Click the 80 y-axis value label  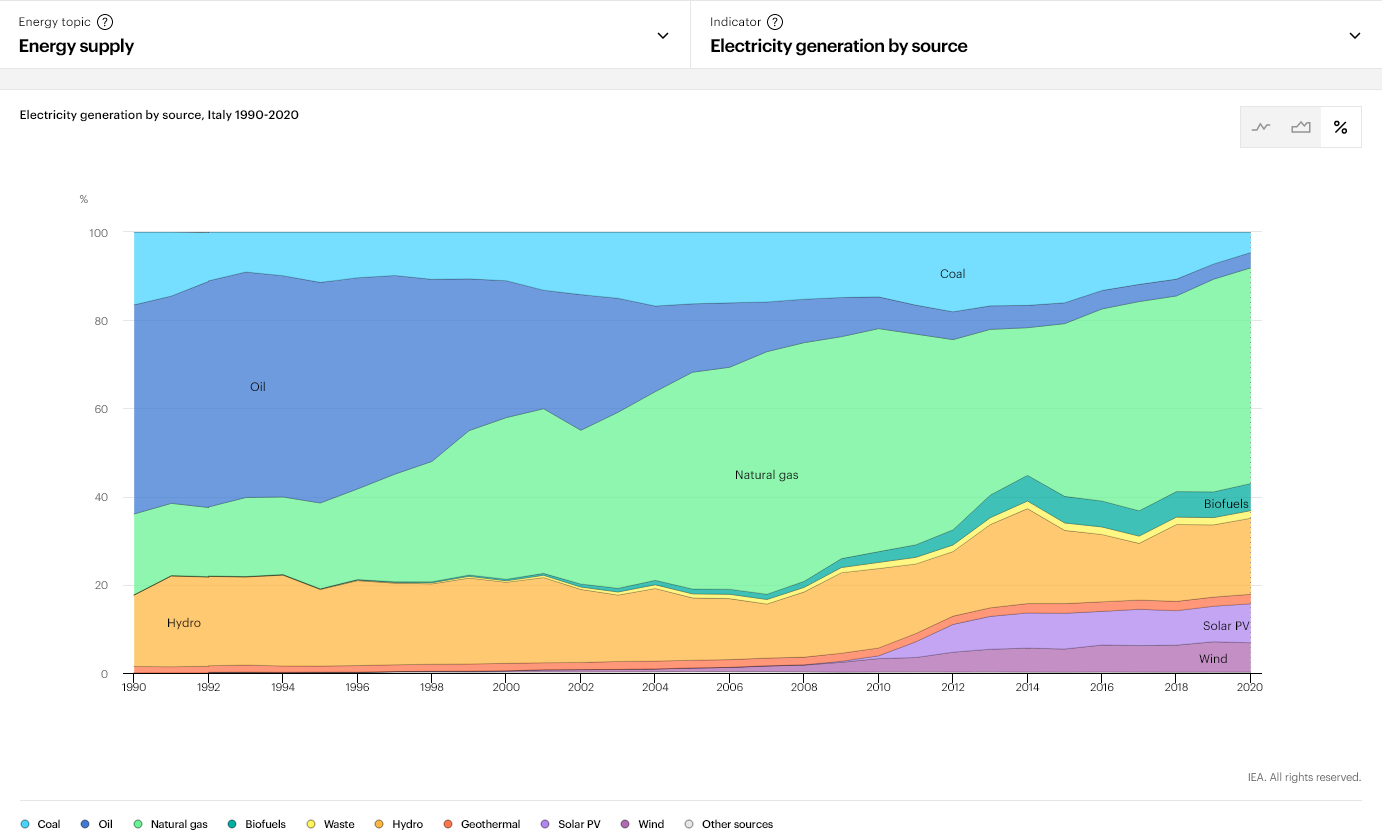pyautogui.click(x=101, y=321)
